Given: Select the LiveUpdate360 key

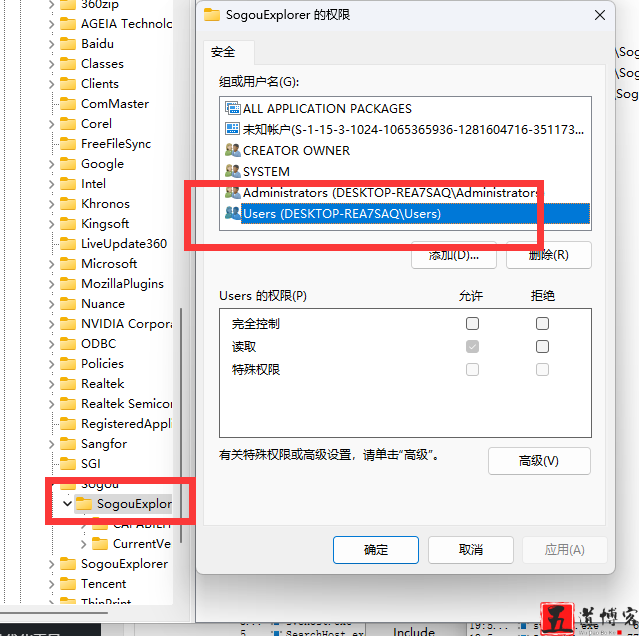Looking at the screenshot, I should point(124,244).
